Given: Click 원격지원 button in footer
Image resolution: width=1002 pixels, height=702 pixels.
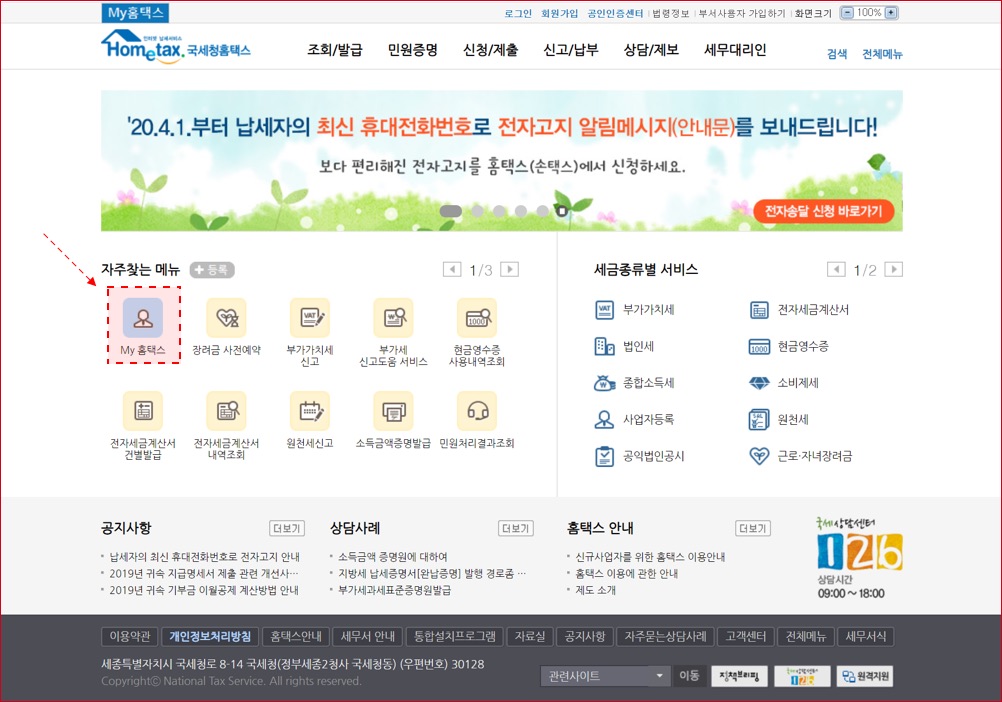Looking at the screenshot, I should (x=865, y=676).
